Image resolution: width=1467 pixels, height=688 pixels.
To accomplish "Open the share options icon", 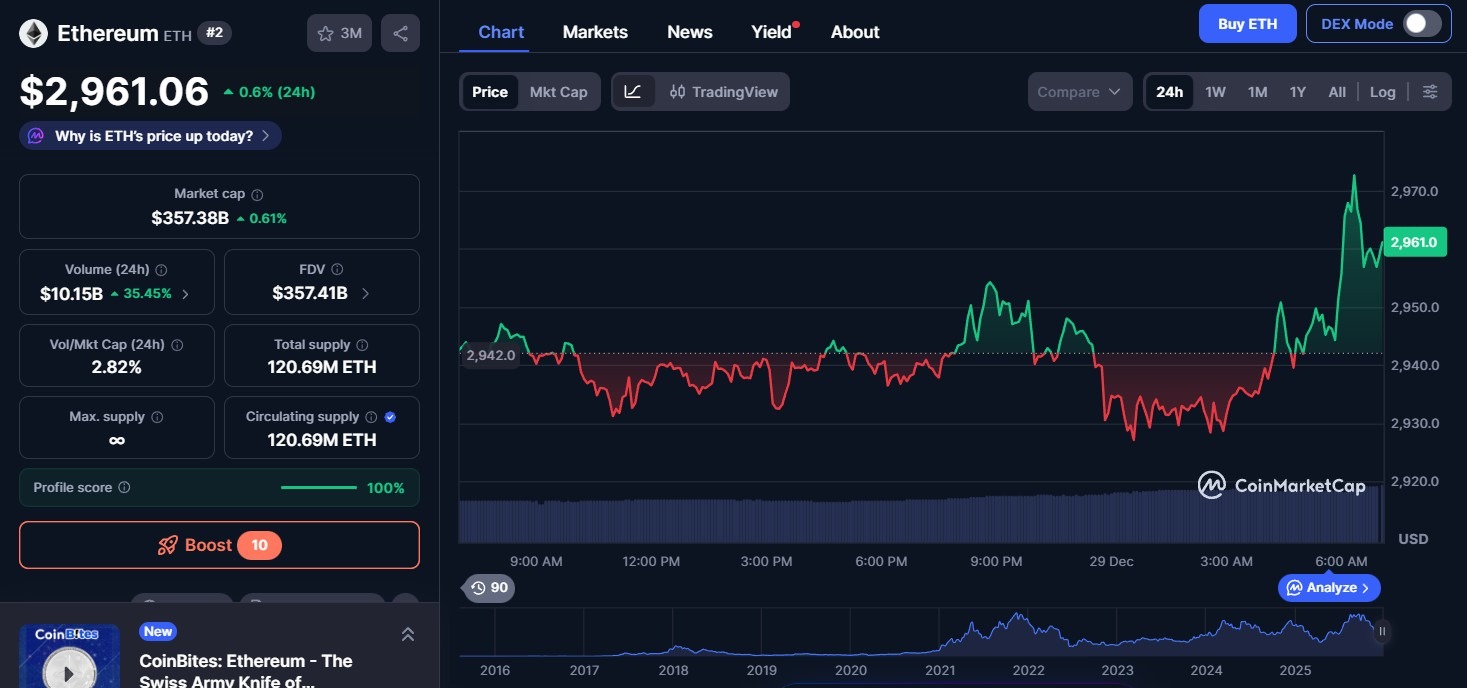I will pos(400,32).
